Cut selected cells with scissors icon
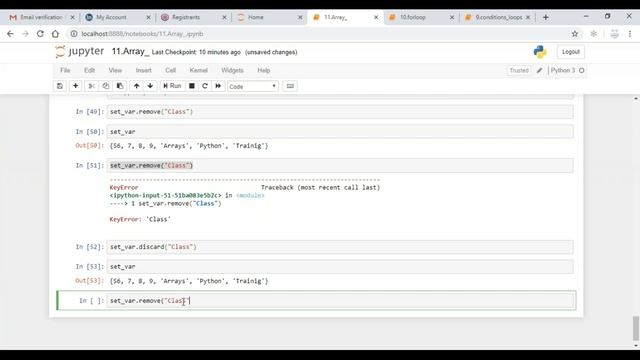640x360 pixels. pos(91,86)
